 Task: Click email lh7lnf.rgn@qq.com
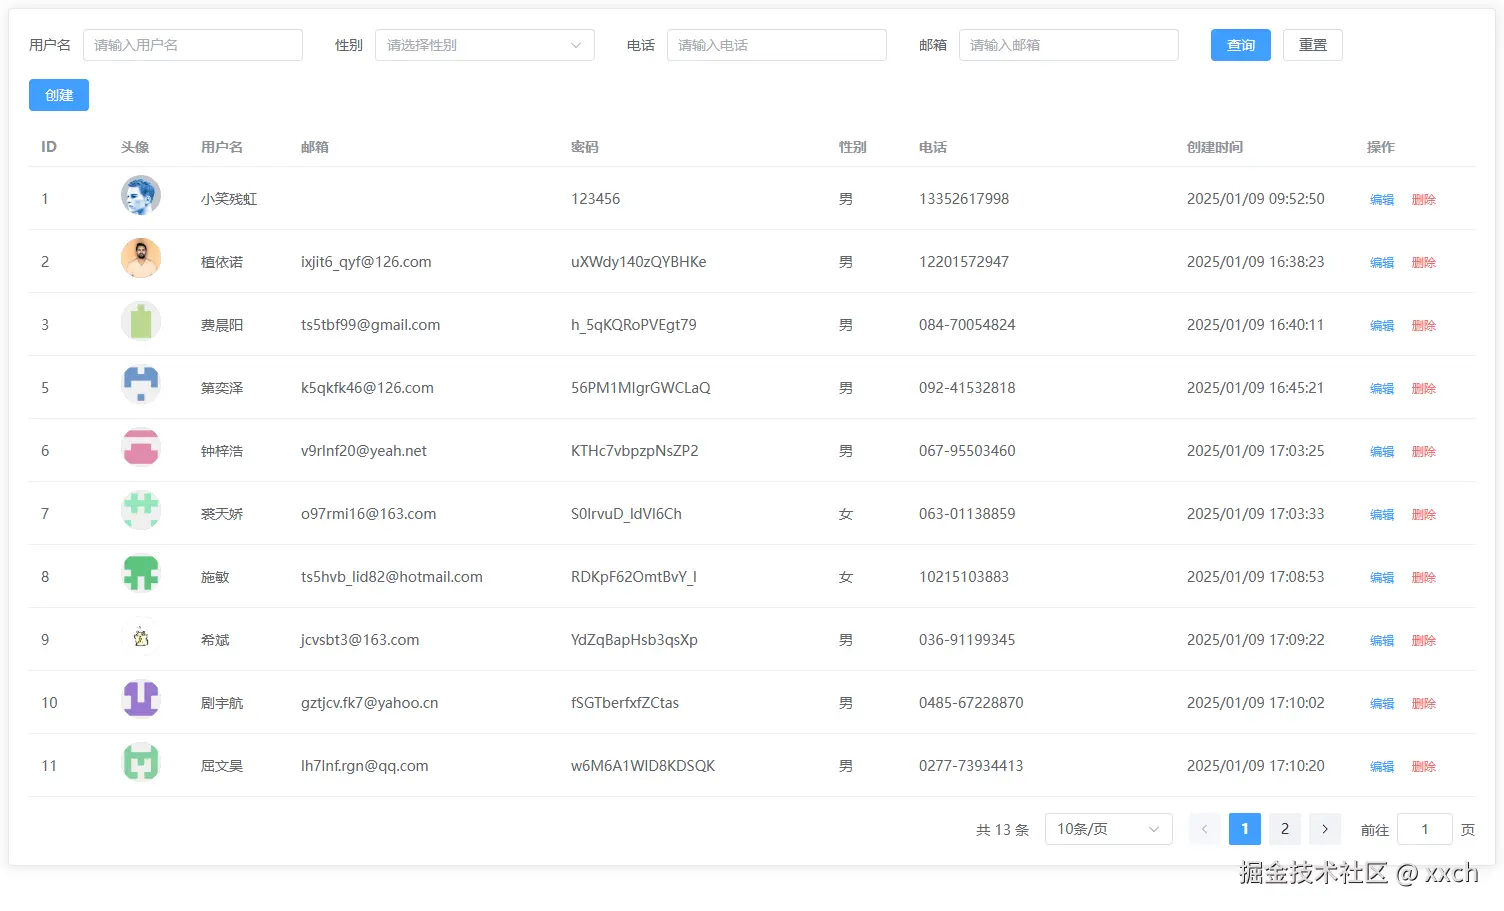pos(365,766)
